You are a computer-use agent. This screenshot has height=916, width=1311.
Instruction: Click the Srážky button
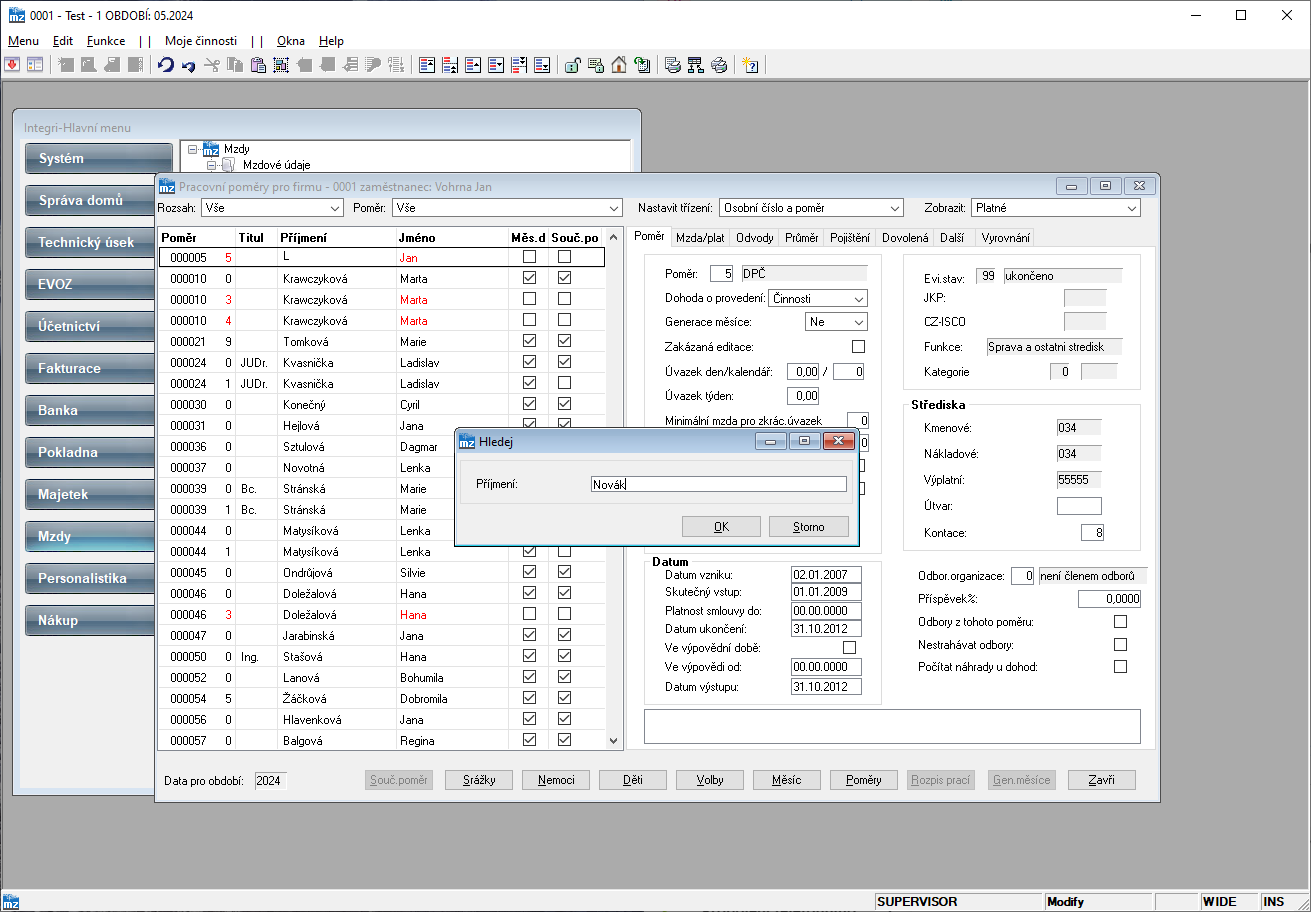click(478, 780)
